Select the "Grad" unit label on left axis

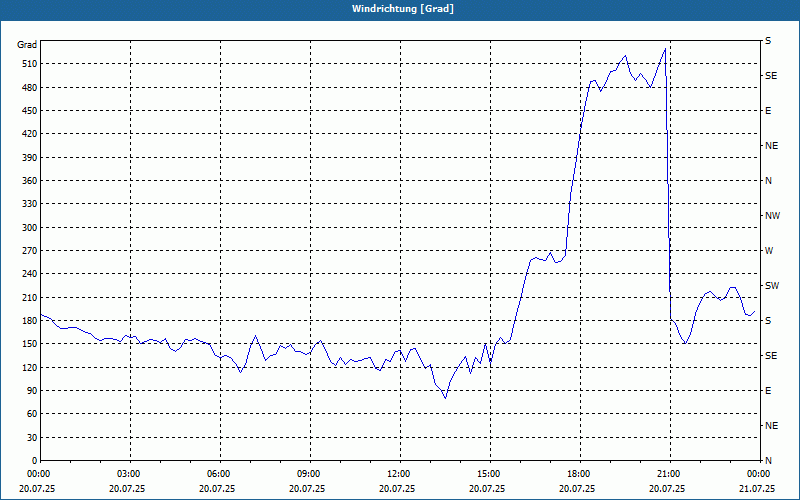pos(27,45)
